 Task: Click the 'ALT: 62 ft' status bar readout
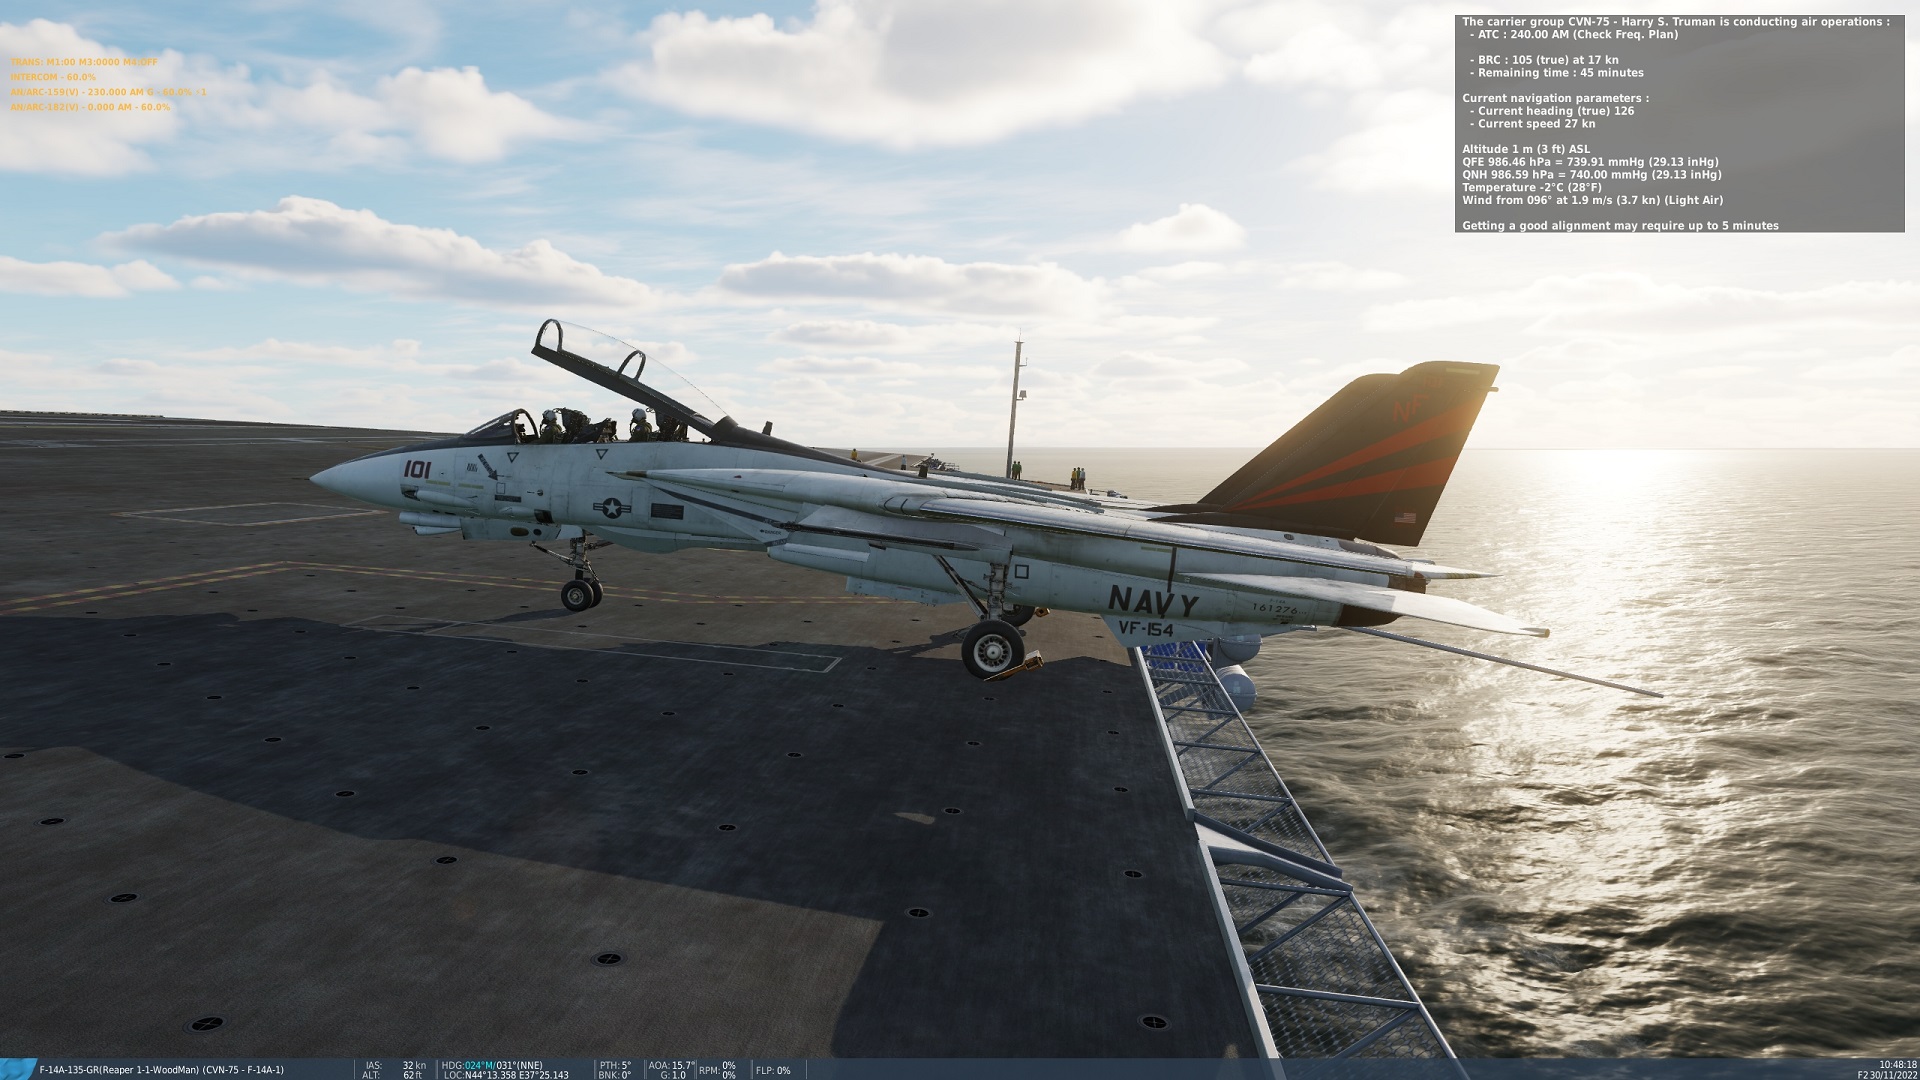click(x=394, y=1075)
